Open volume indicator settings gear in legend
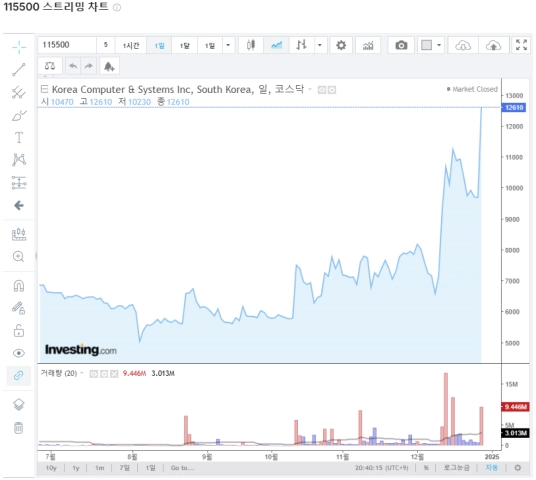 [x=104, y=374]
